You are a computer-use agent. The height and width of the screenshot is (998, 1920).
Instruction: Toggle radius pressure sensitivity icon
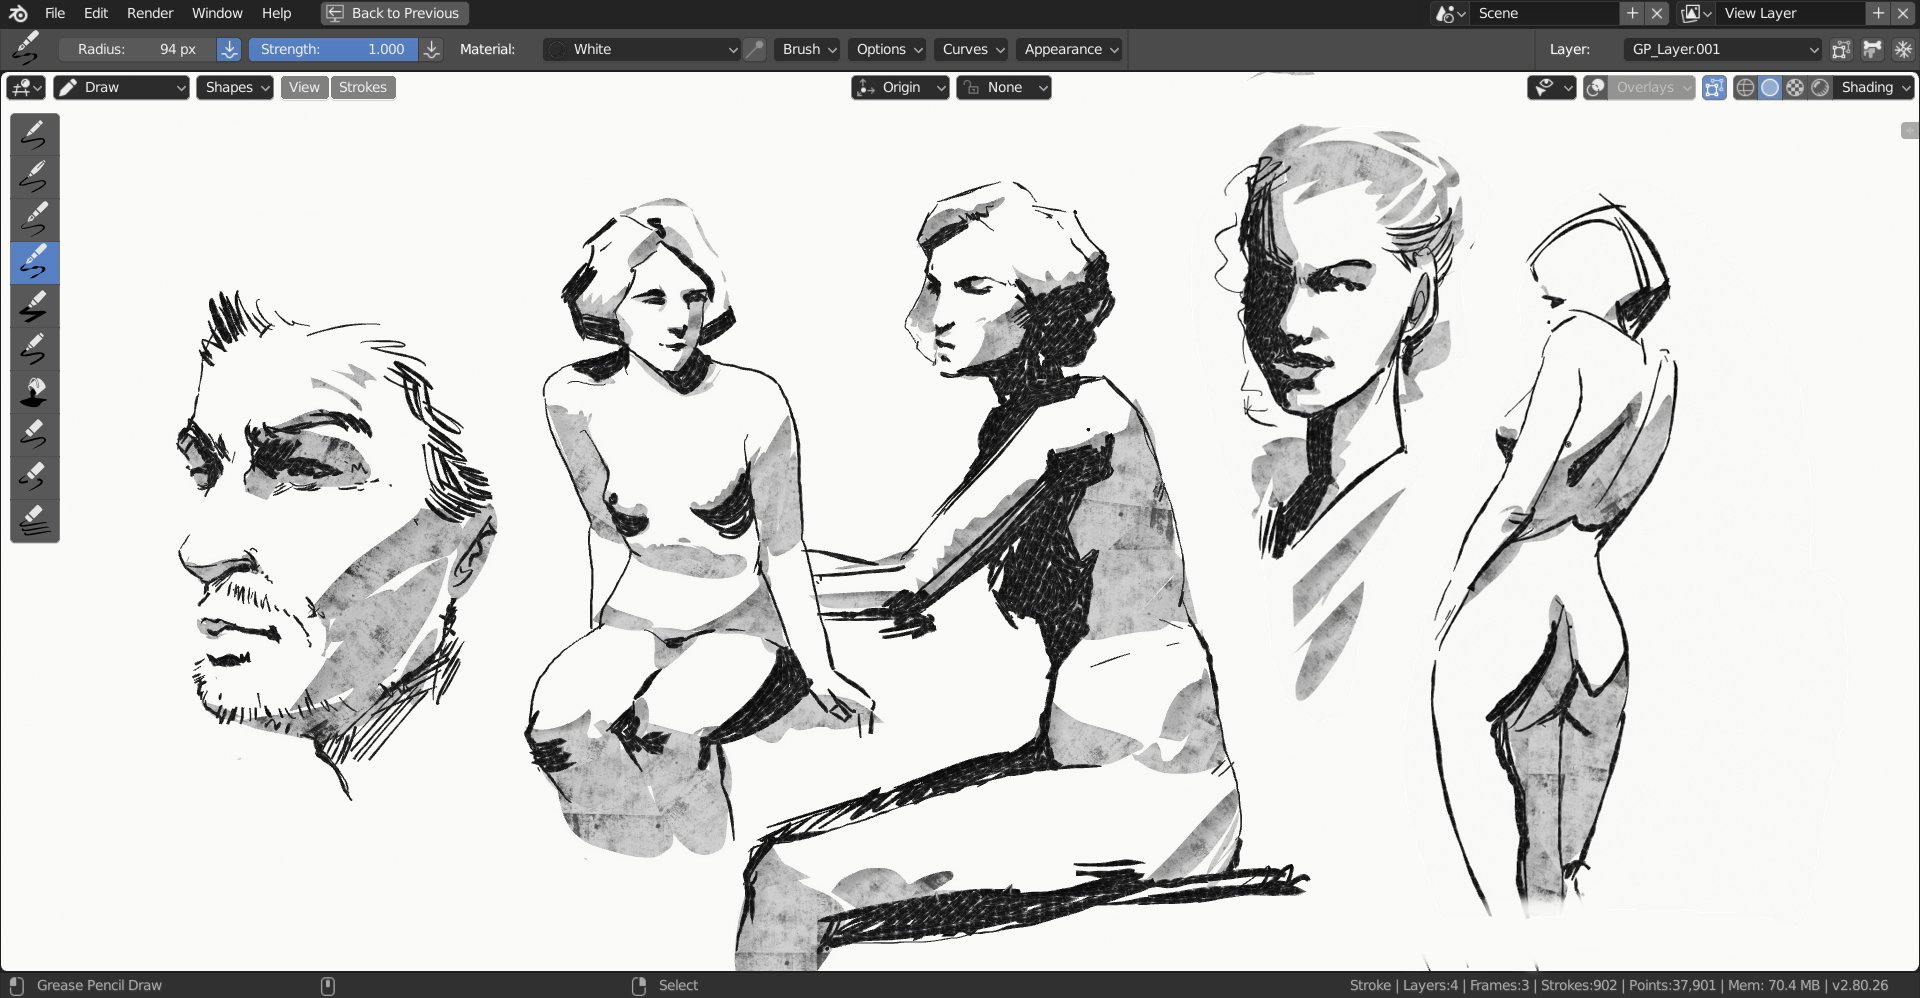[x=229, y=49]
